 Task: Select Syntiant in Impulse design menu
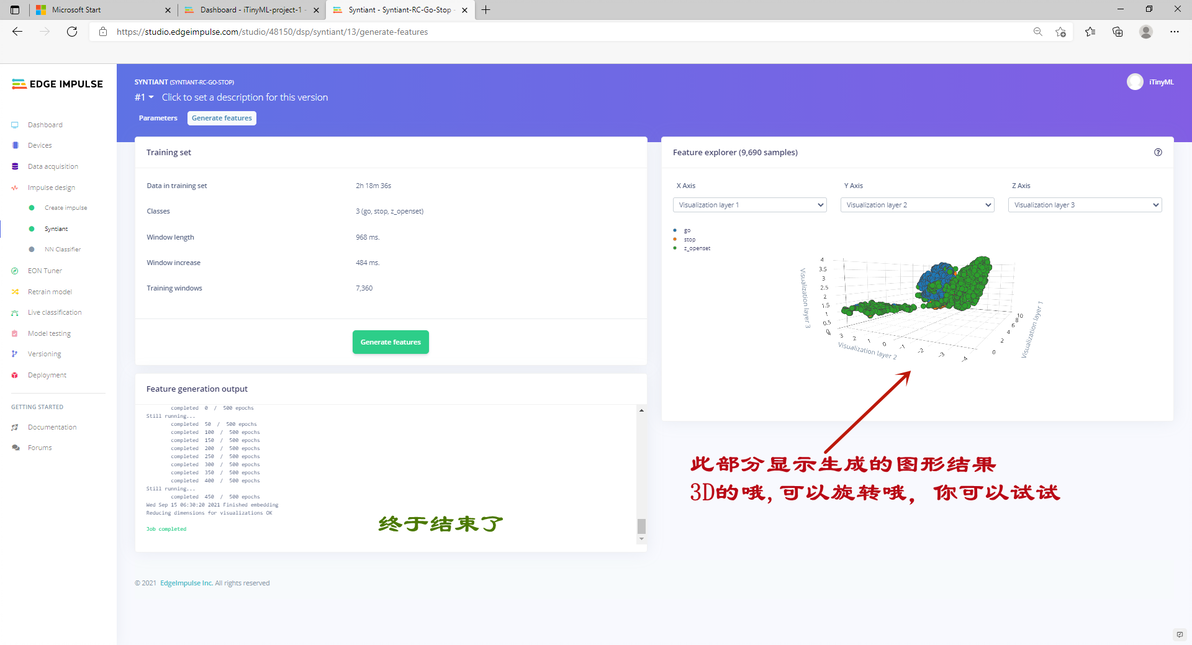pyautogui.click(x=56, y=229)
